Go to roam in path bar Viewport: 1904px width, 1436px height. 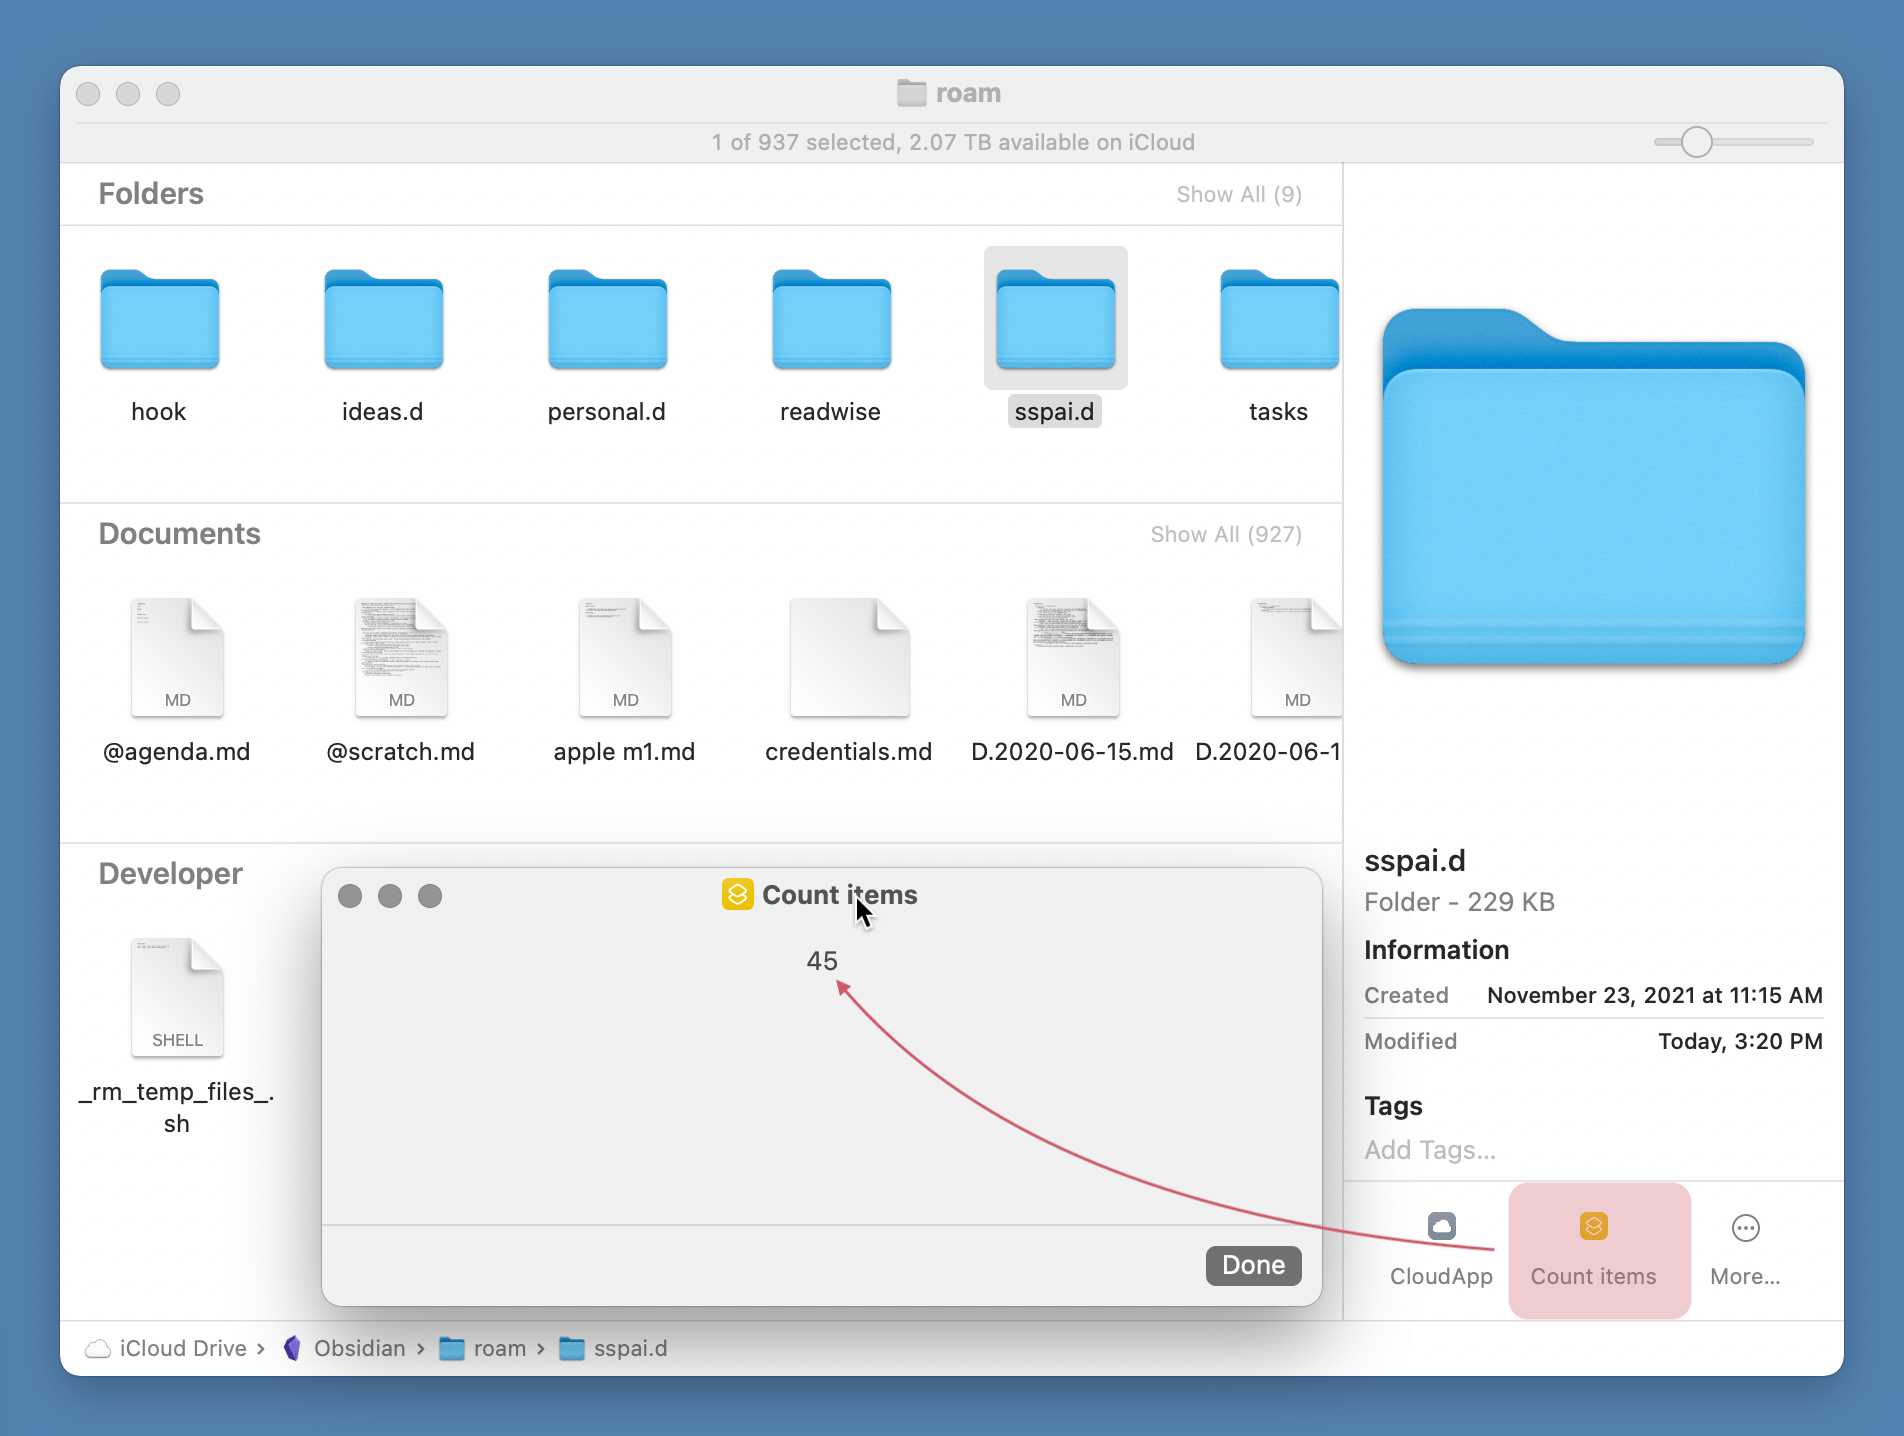click(x=483, y=1348)
